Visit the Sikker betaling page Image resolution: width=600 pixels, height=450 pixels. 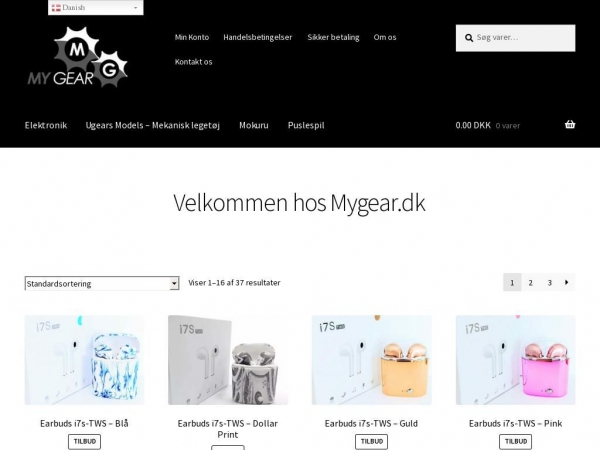333,37
